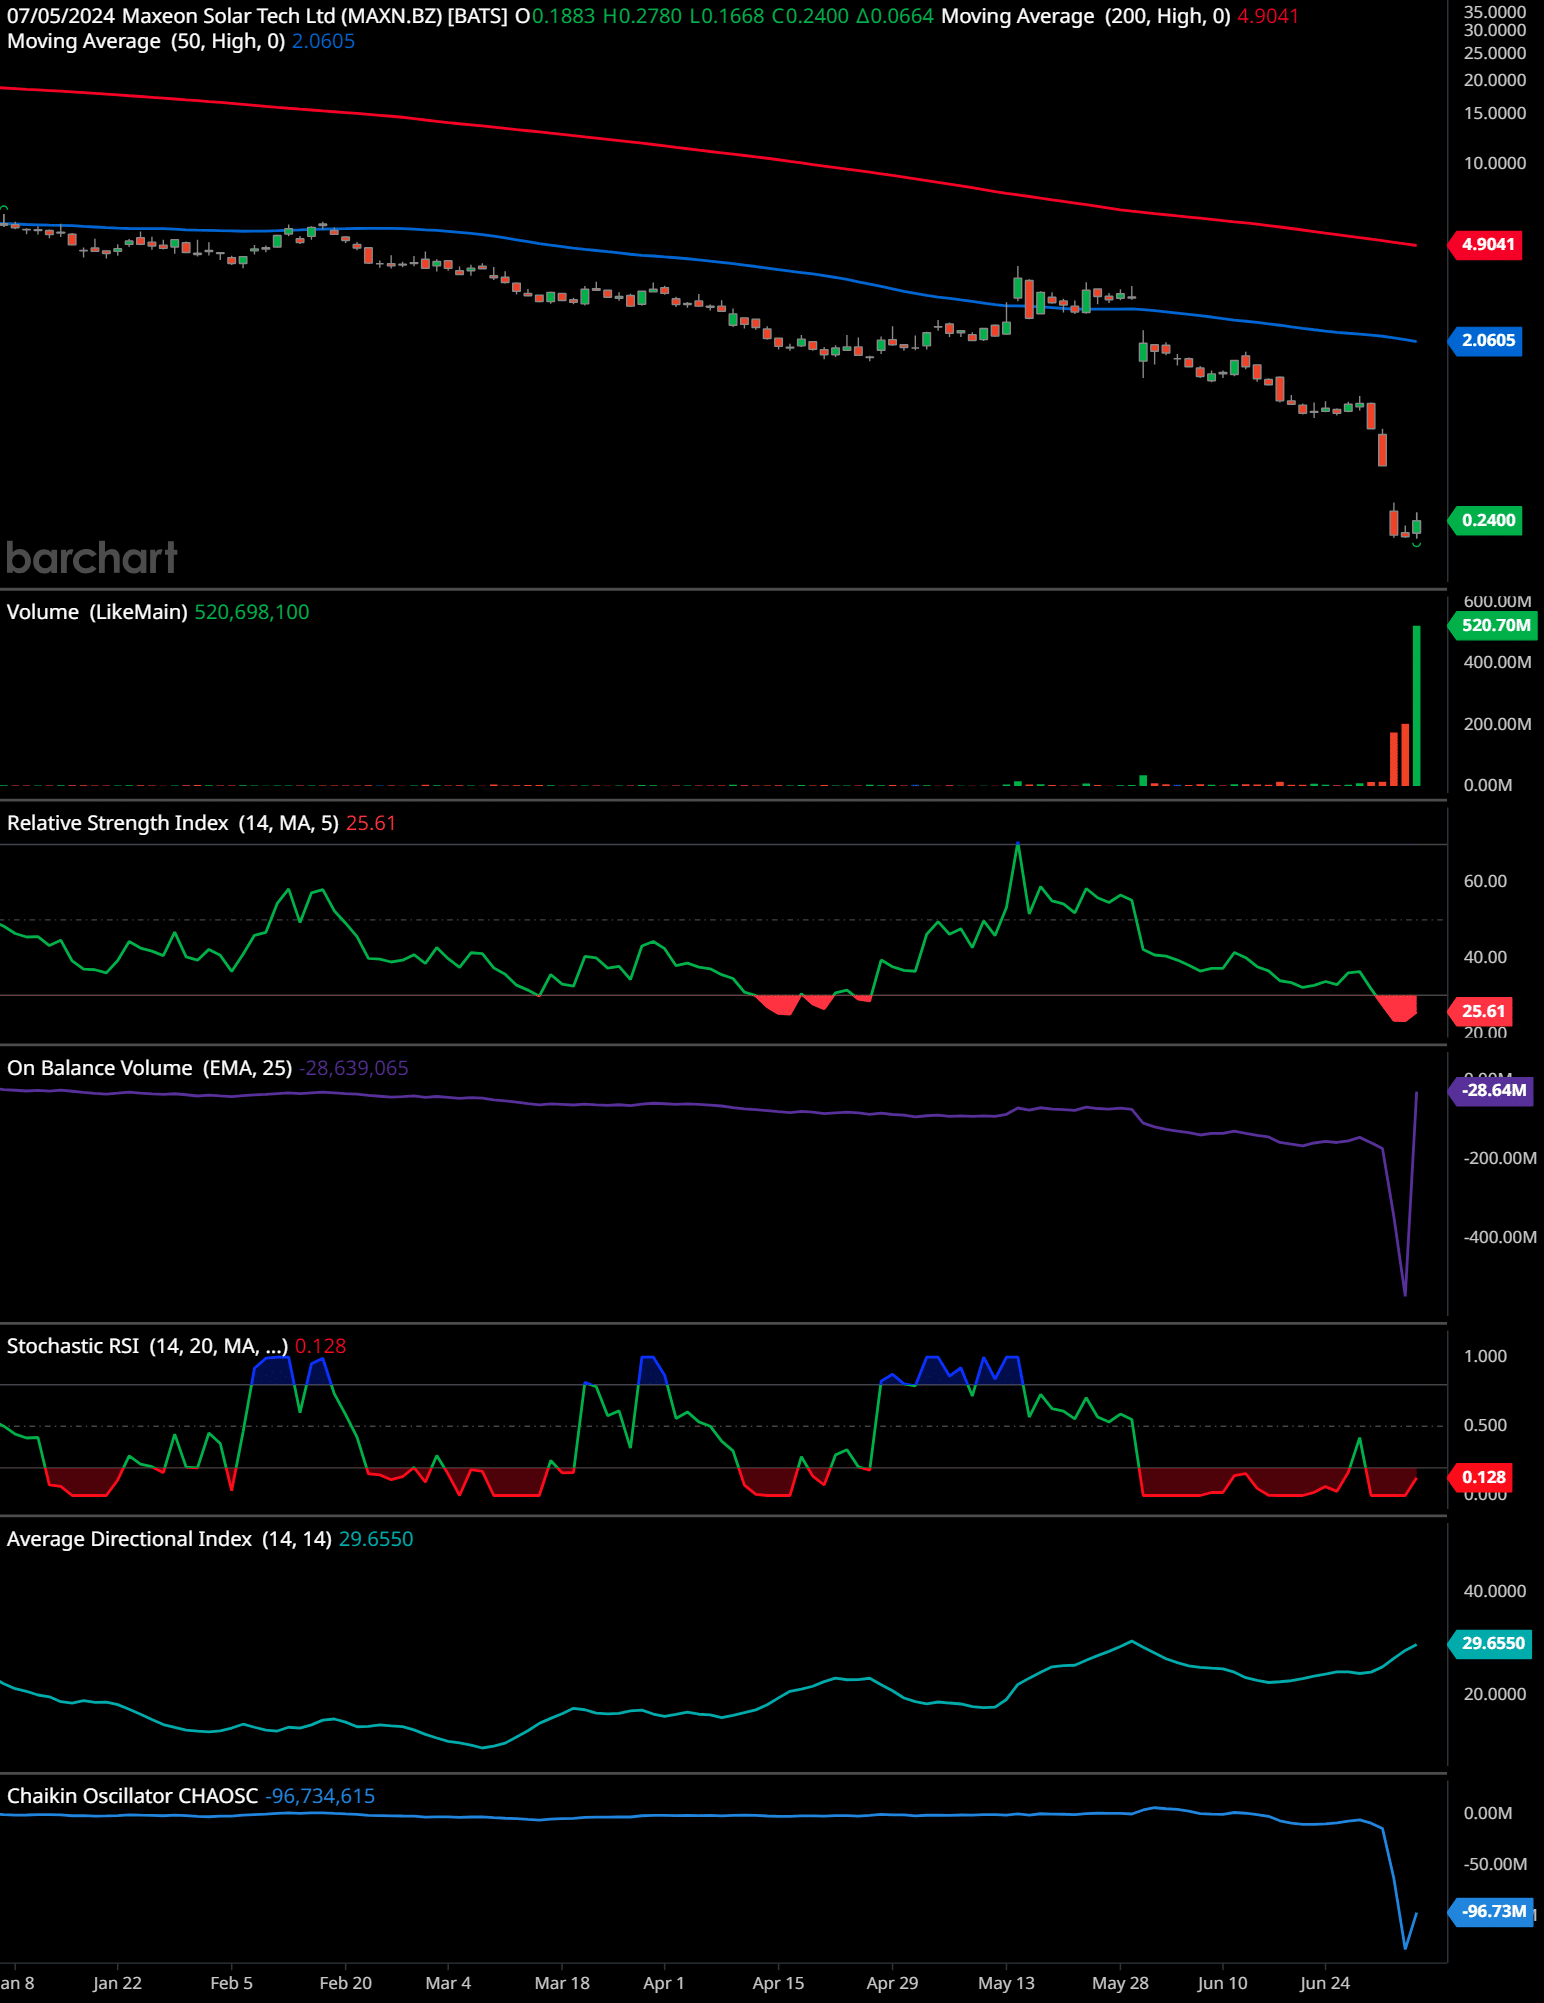The height and width of the screenshot is (2003, 1544).
Task: Click the Apr 29 date label
Action: [892, 1983]
